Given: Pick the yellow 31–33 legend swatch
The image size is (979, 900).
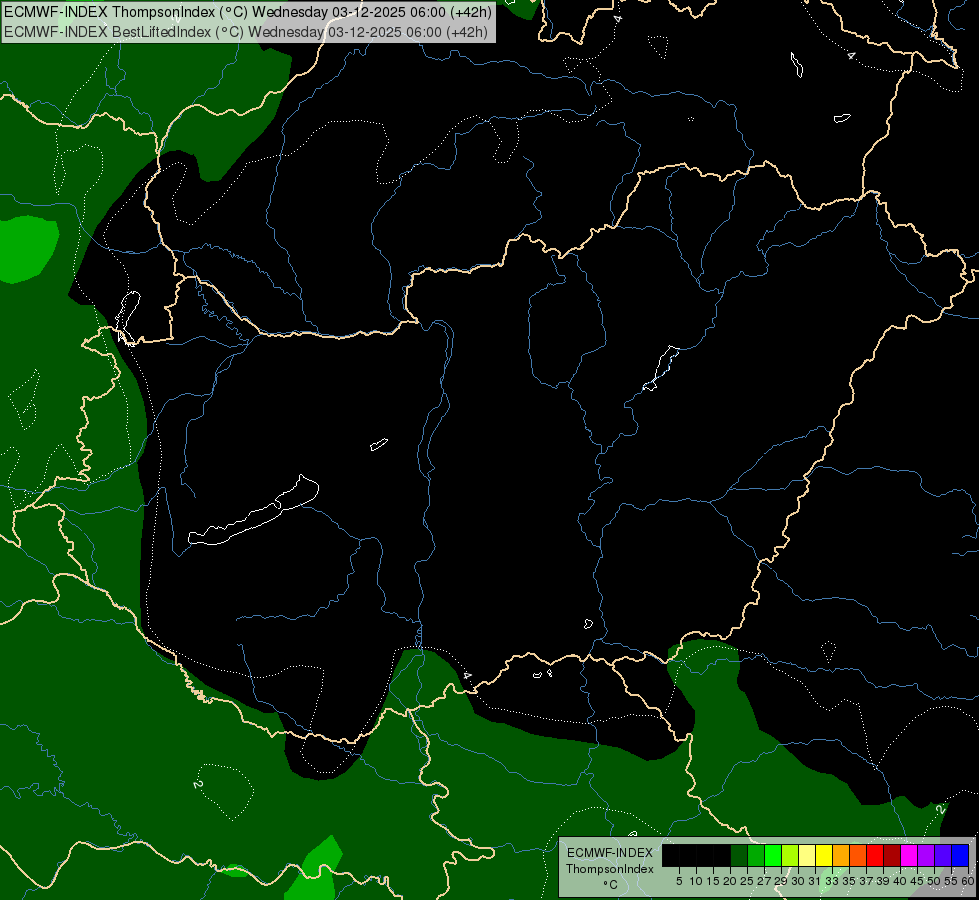Looking at the screenshot, I should point(824,855).
